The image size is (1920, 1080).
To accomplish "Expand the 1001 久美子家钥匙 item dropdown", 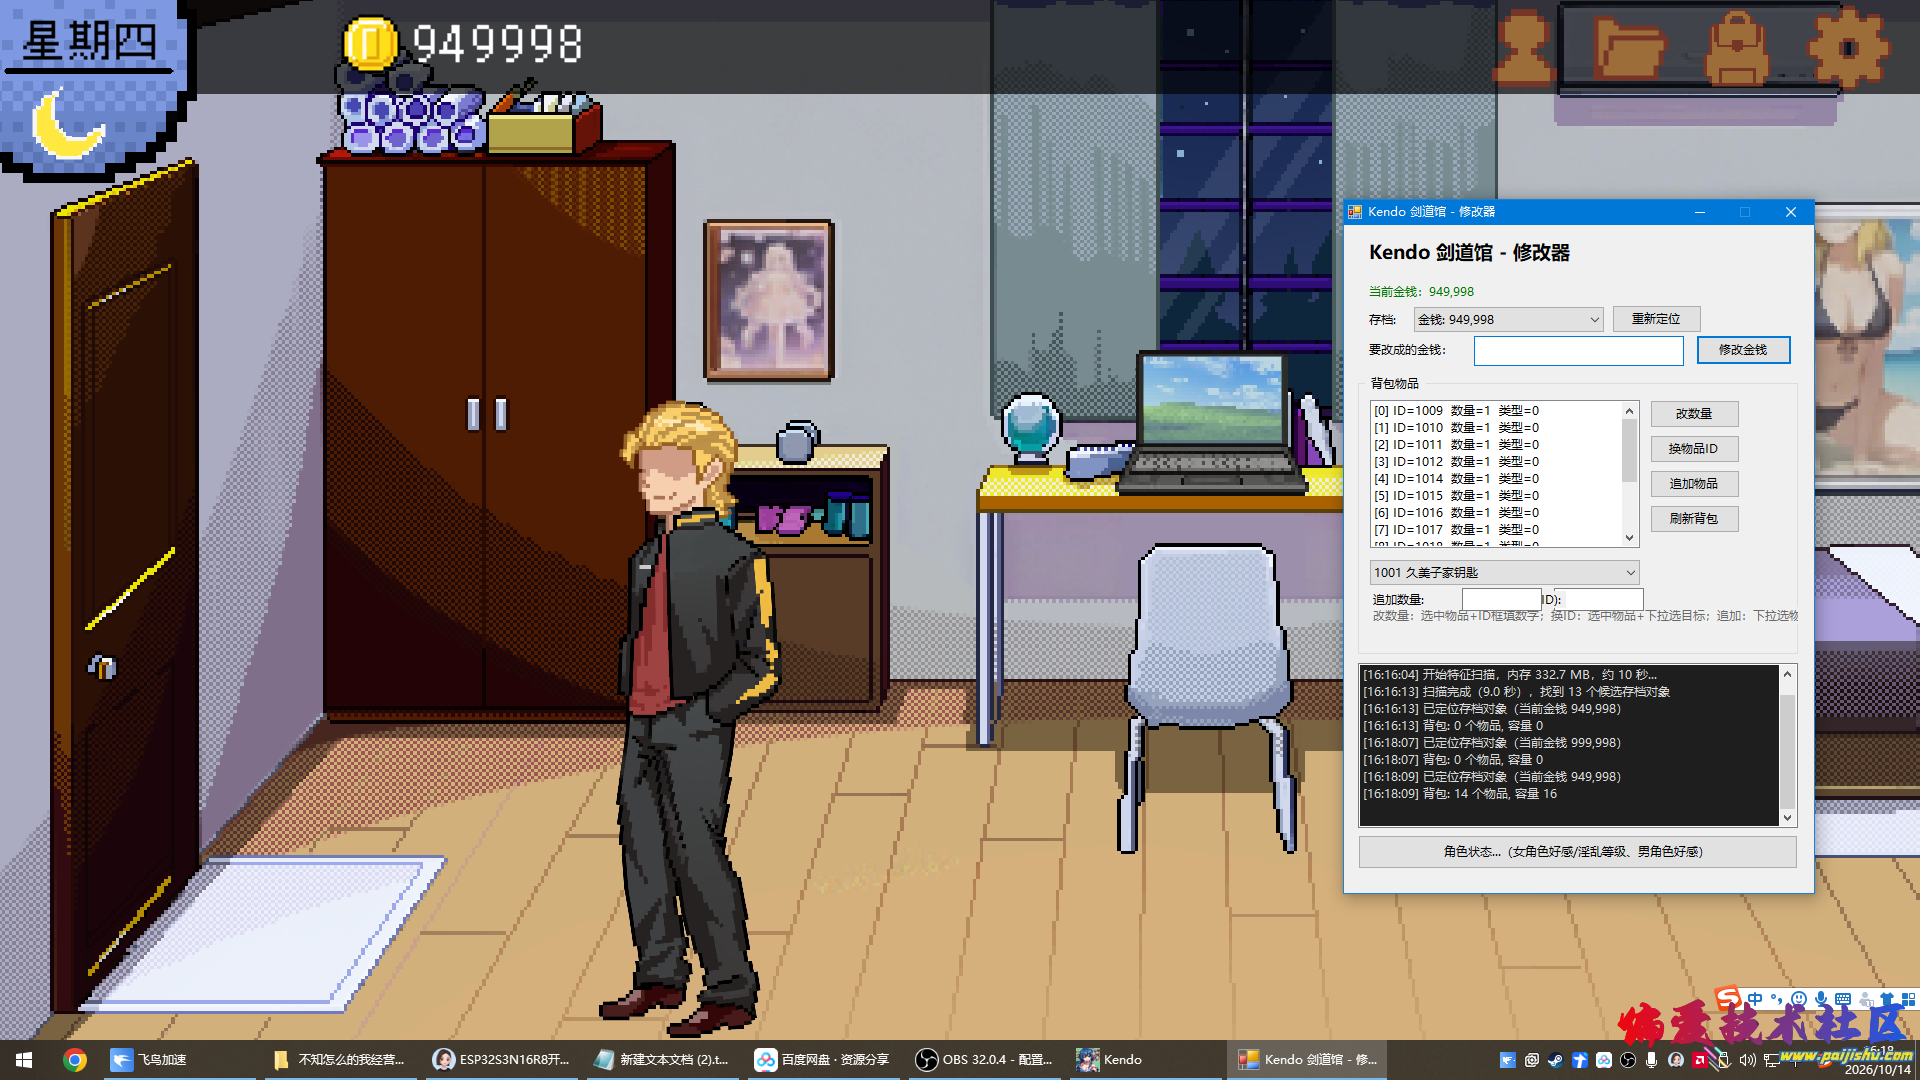I will [1504, 573].
